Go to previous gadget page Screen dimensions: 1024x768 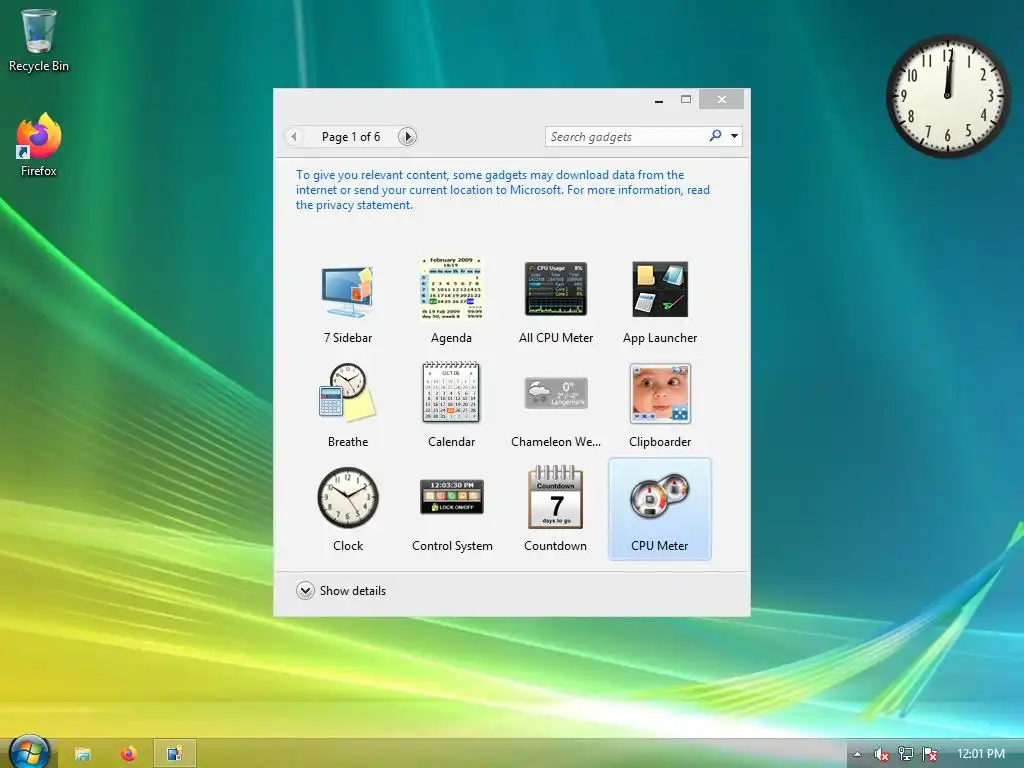click(x=294, y=136)
